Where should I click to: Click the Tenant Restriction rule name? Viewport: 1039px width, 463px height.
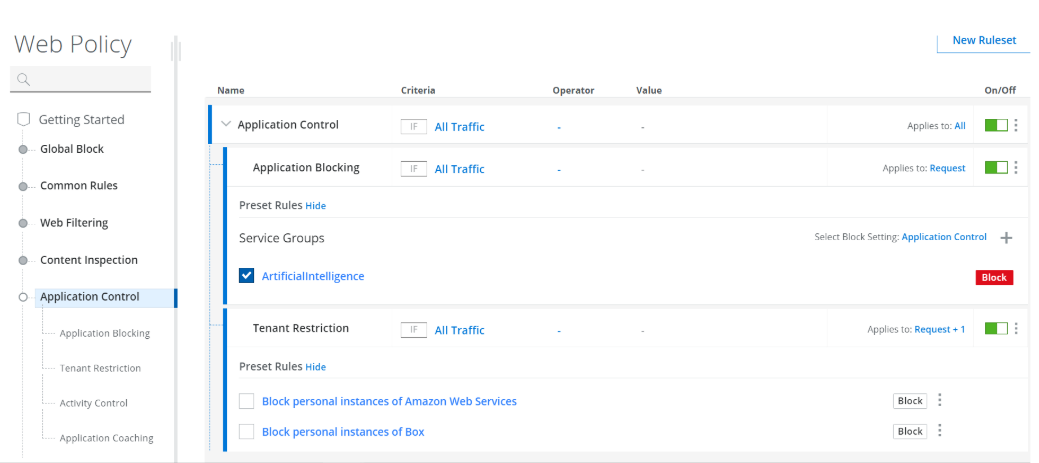pyautogui.click(x=301, y=329)
